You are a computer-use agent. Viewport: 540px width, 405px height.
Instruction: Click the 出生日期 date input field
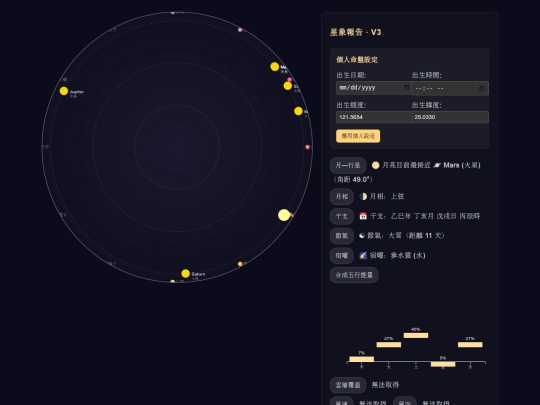click(x=374, y=88)
